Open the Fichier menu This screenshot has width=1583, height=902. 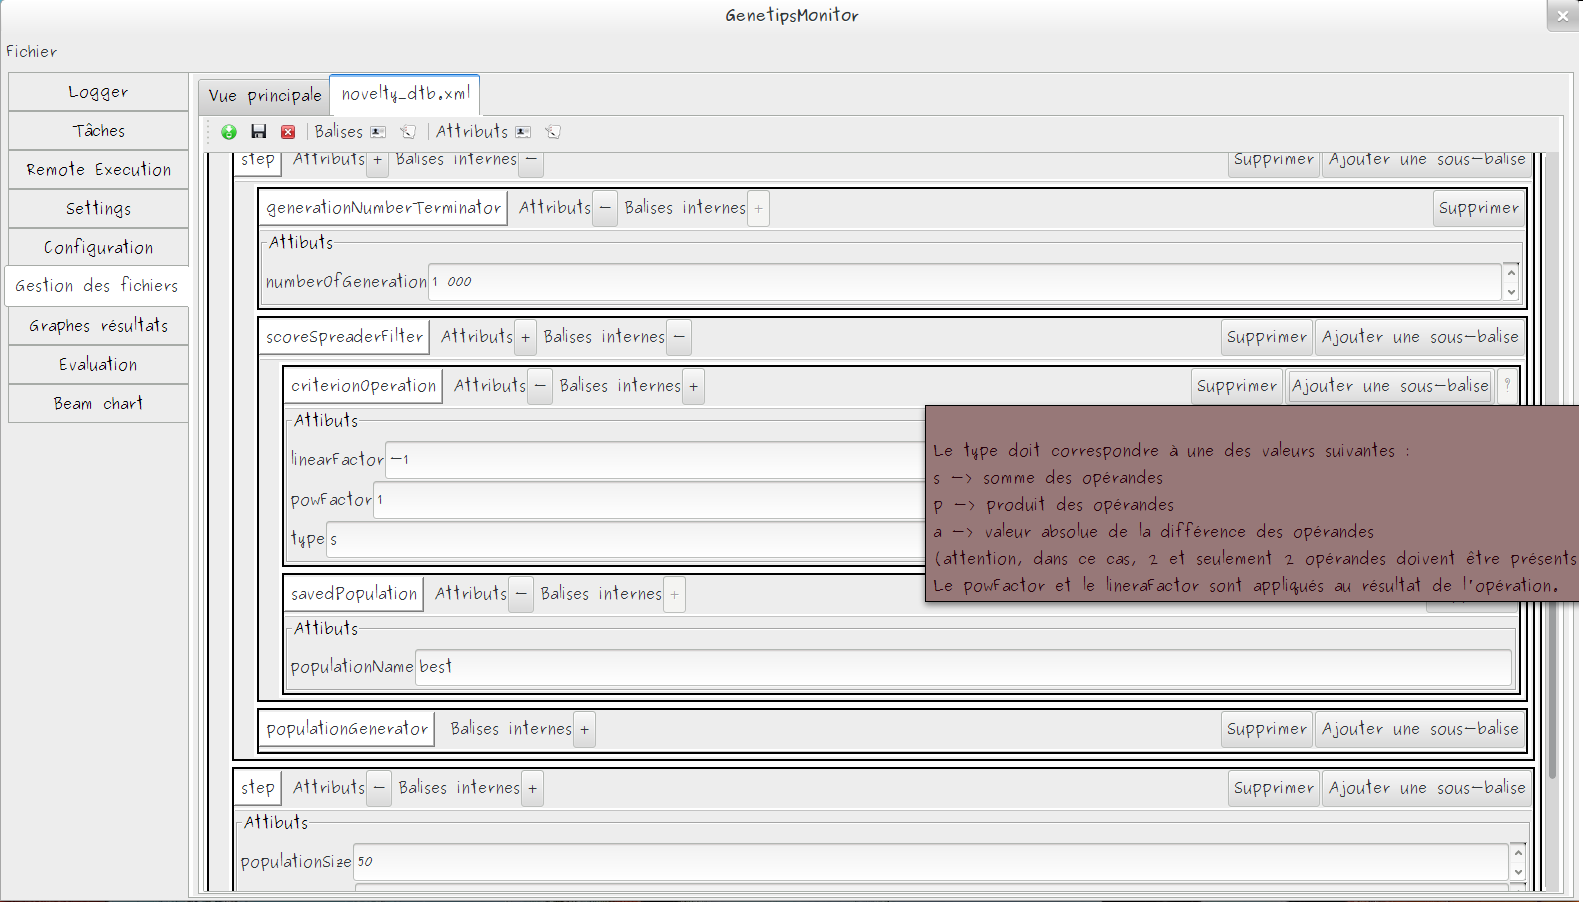point(32,51)
